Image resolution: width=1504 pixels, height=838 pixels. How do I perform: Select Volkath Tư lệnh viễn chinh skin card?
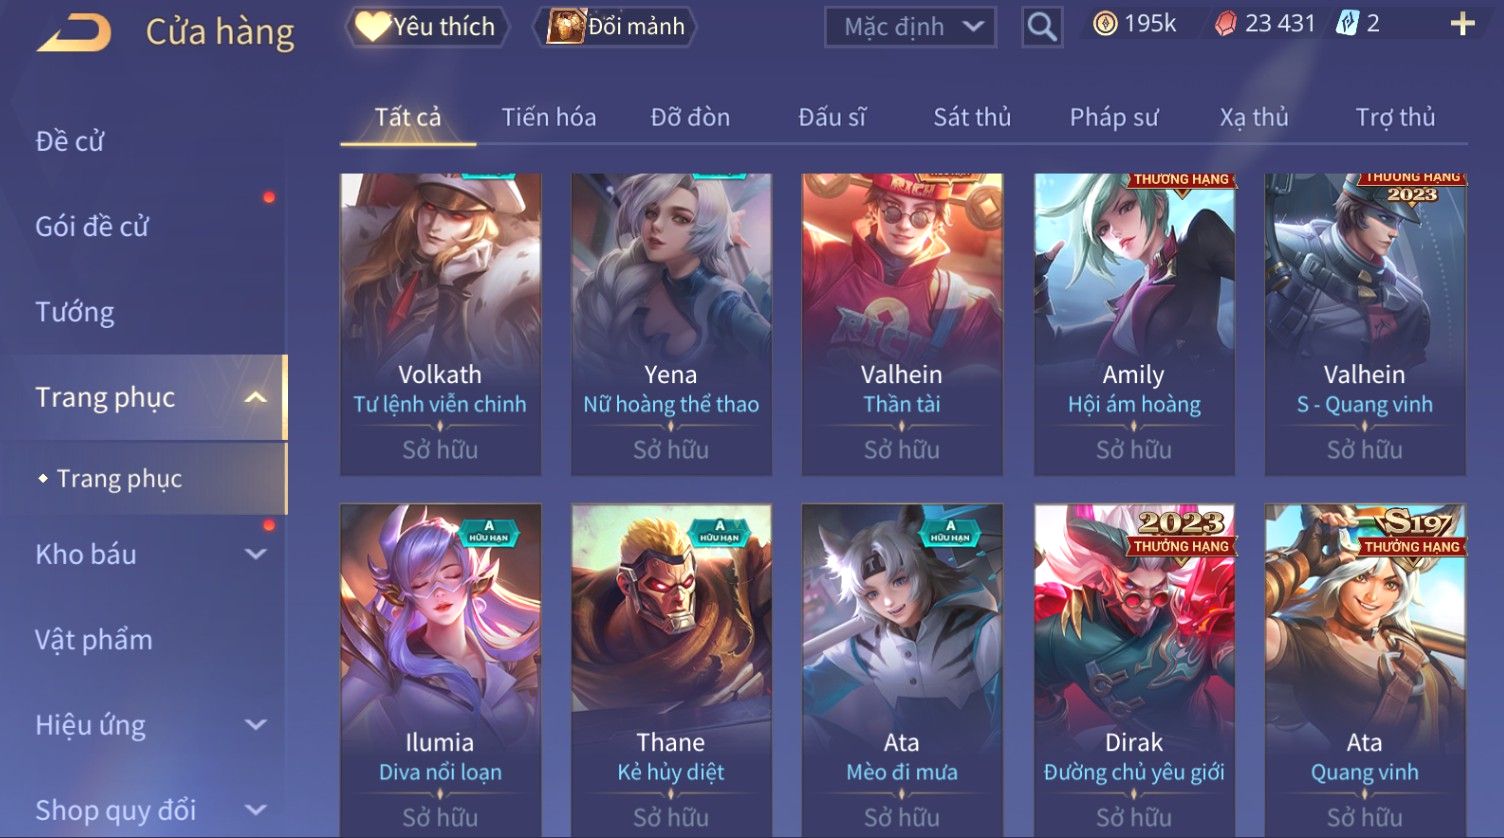click(x=440, y=325)
